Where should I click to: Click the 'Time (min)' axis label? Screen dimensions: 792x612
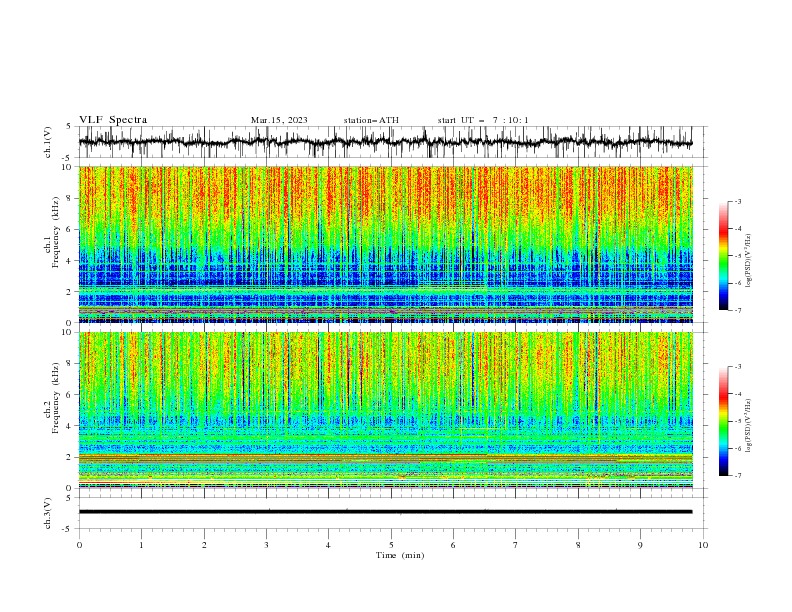[x=400, y=555]
